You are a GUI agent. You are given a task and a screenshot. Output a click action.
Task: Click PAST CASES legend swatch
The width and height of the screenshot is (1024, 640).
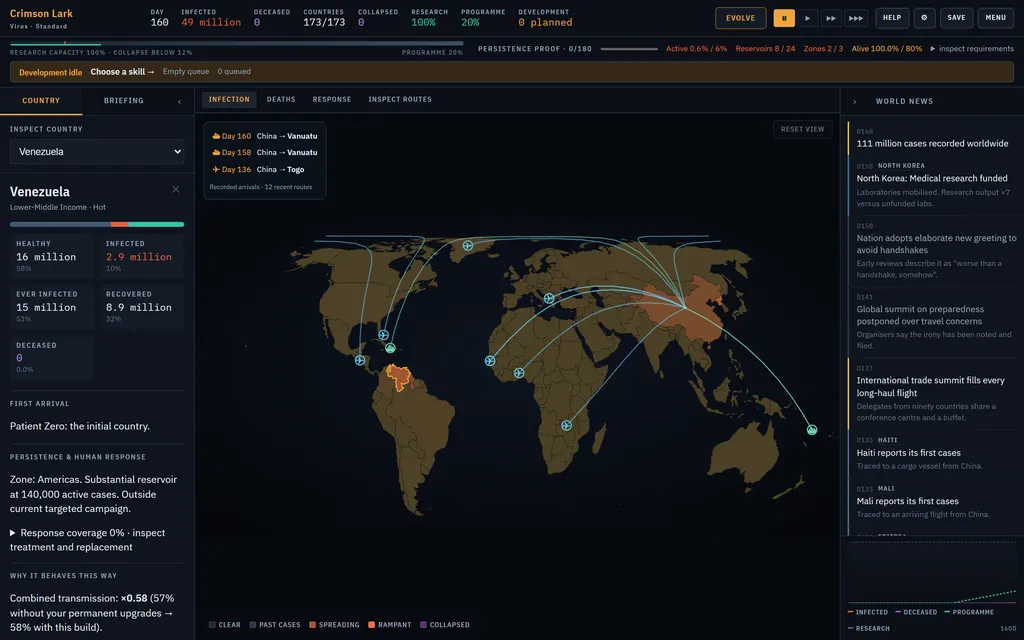coord(253,625)
